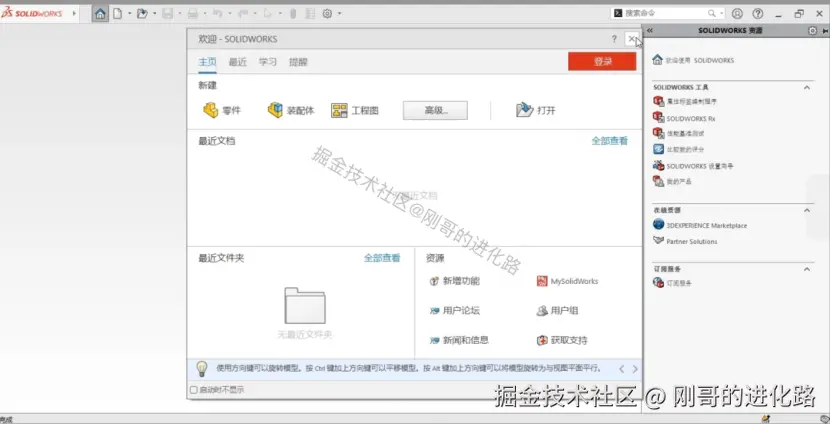Close the 欢迎 - SOLIDWORKS dialog

pyautogui.click(x=631, y=39)
